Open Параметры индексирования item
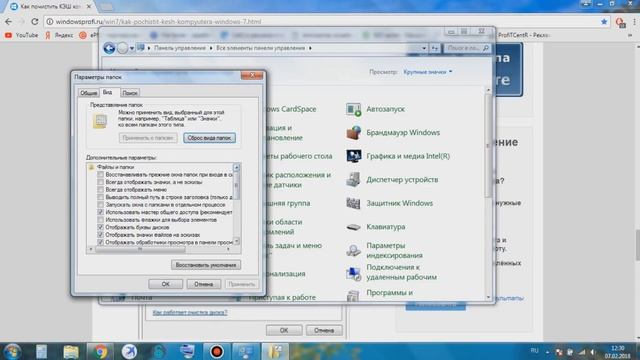 pyautogui.click(x=384, y=250)
